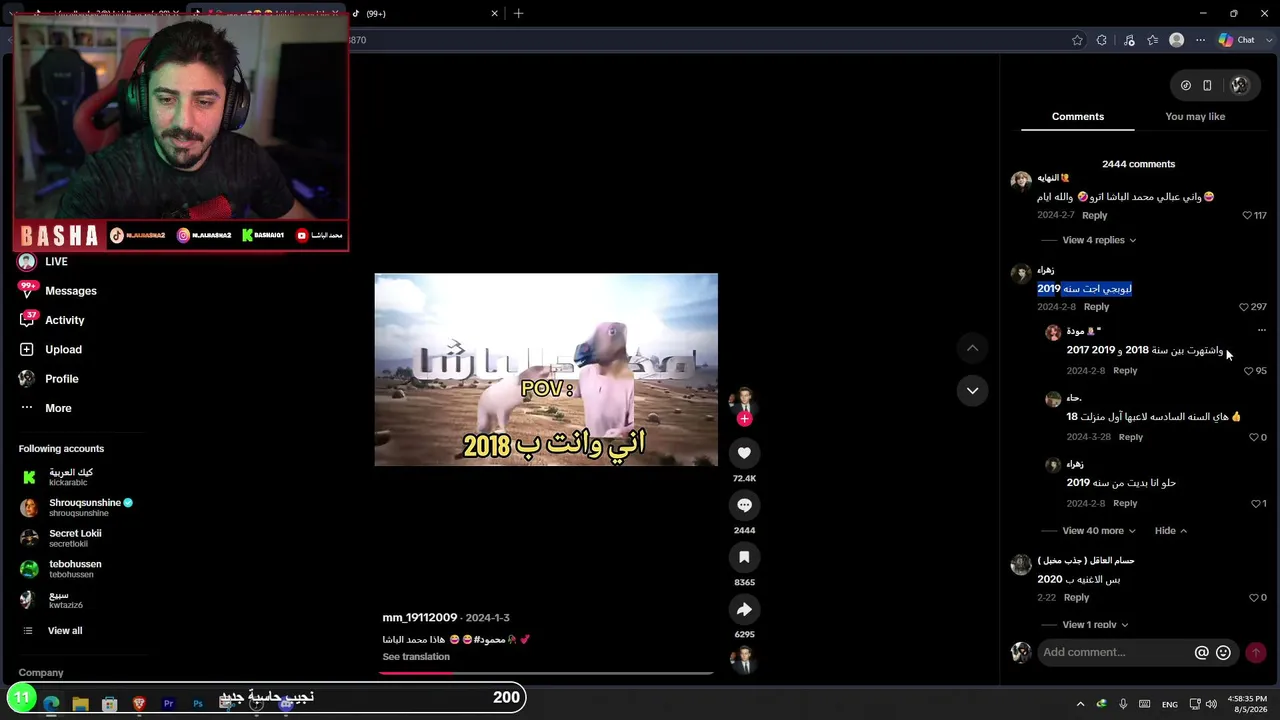This screenshot has height=720, width=1280.
Task: Open the emoji picker in comment box
Action: click(x=1223, y=652)
